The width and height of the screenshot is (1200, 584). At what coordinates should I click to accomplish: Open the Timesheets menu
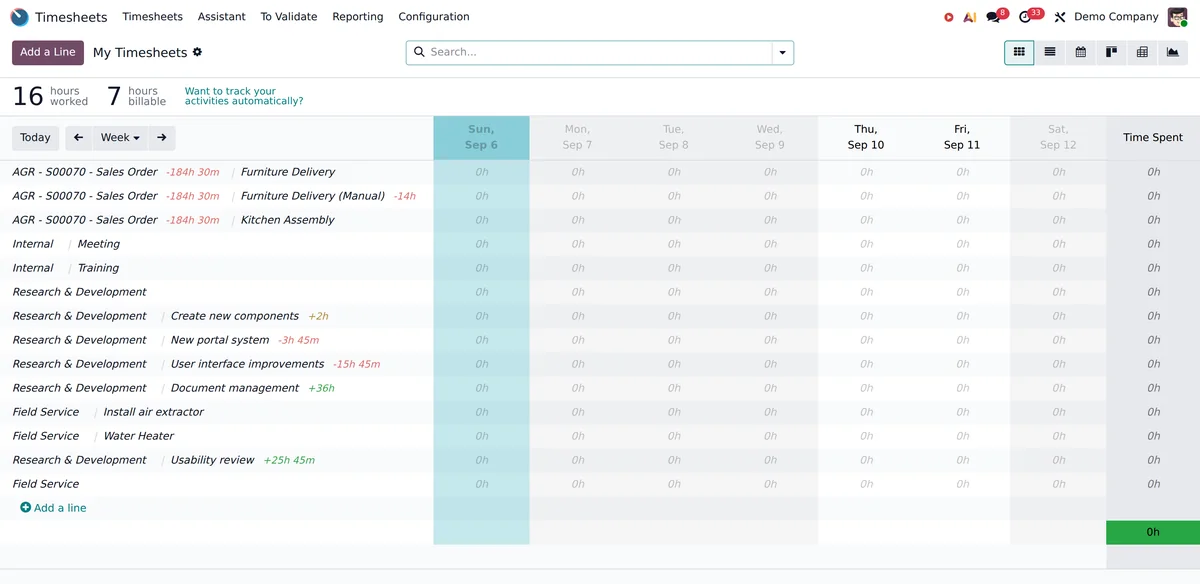point(152,17)
